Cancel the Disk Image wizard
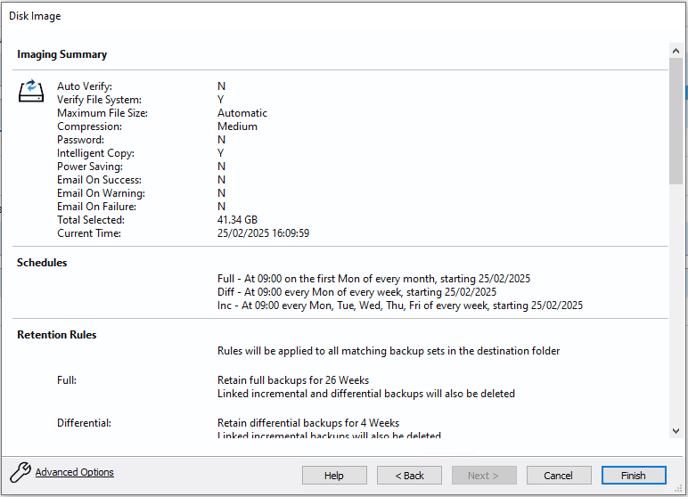 [558, 475]
